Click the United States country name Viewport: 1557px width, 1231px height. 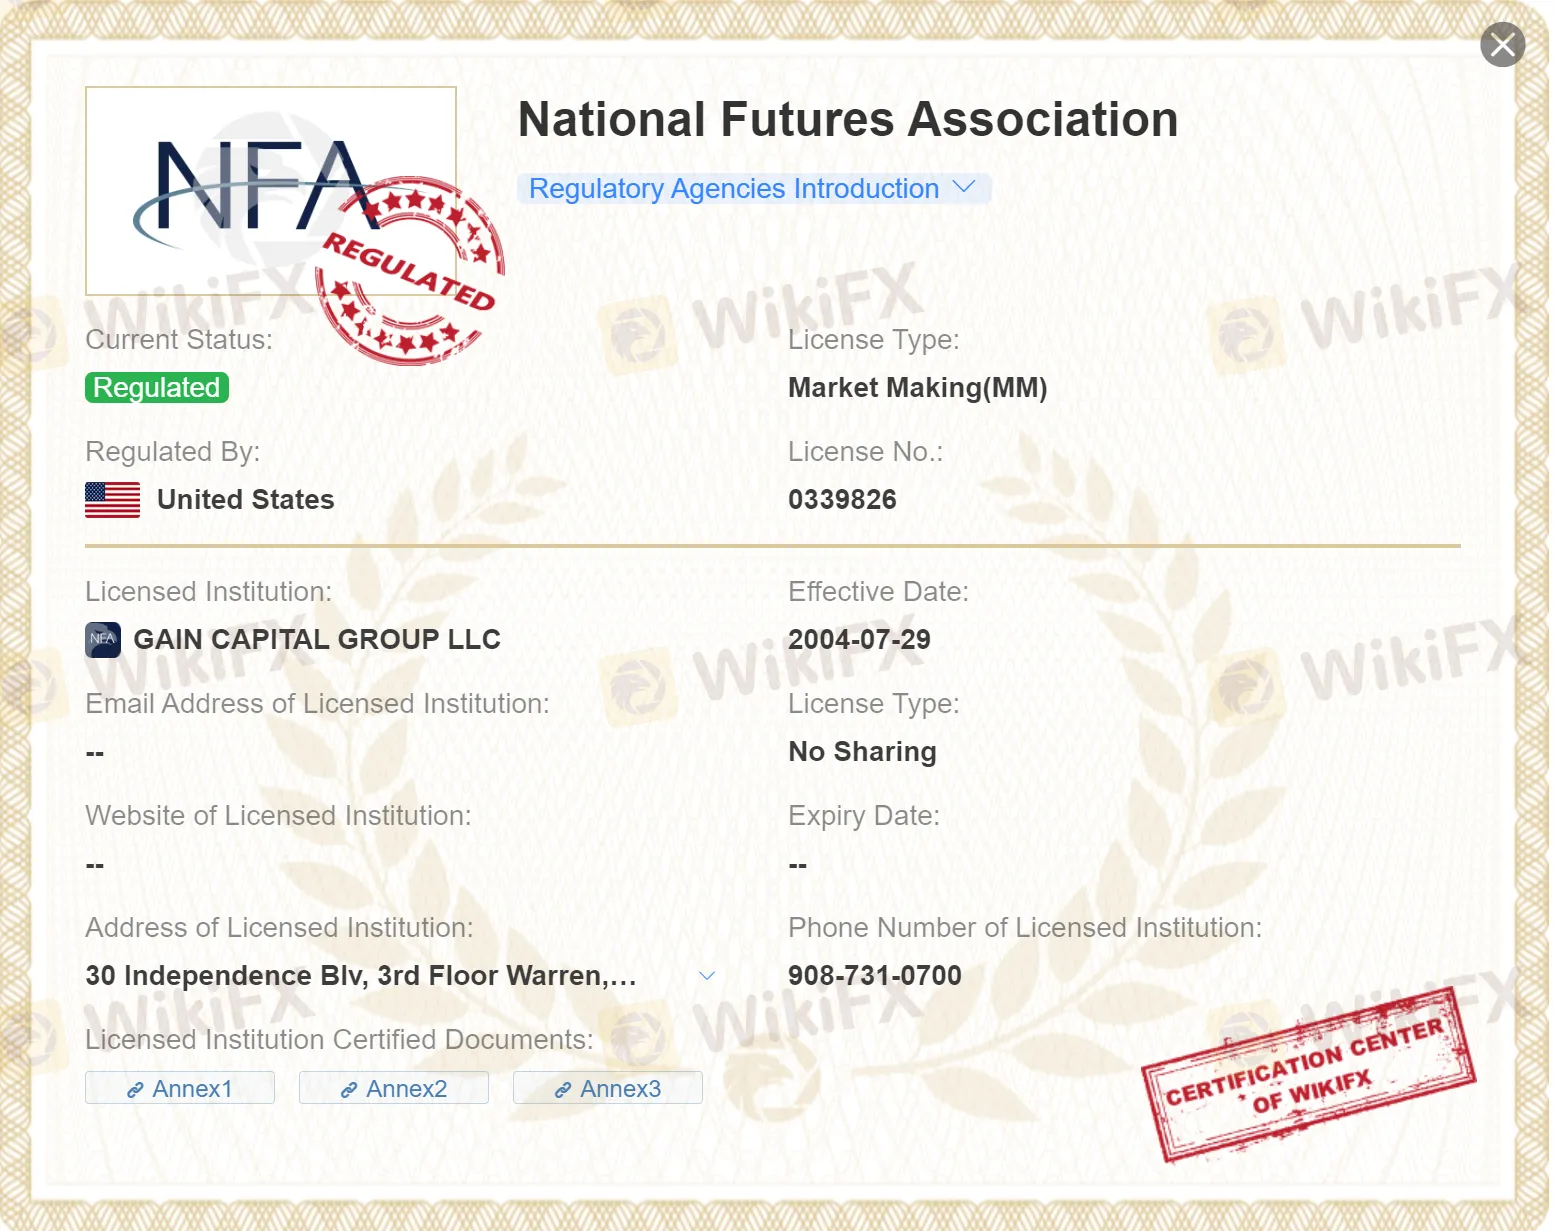246,500
